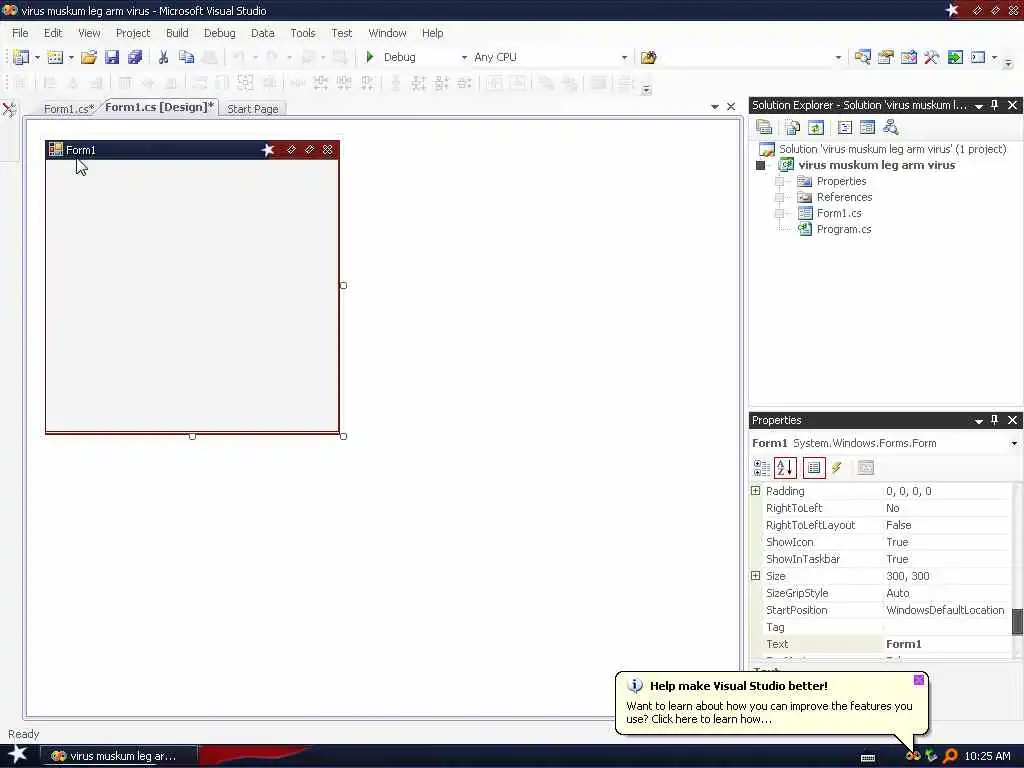The width and height of the screenshot is (1024, 768).
Task: Switch to the Form1.cs* code tab
Action: tap(69, 108)
